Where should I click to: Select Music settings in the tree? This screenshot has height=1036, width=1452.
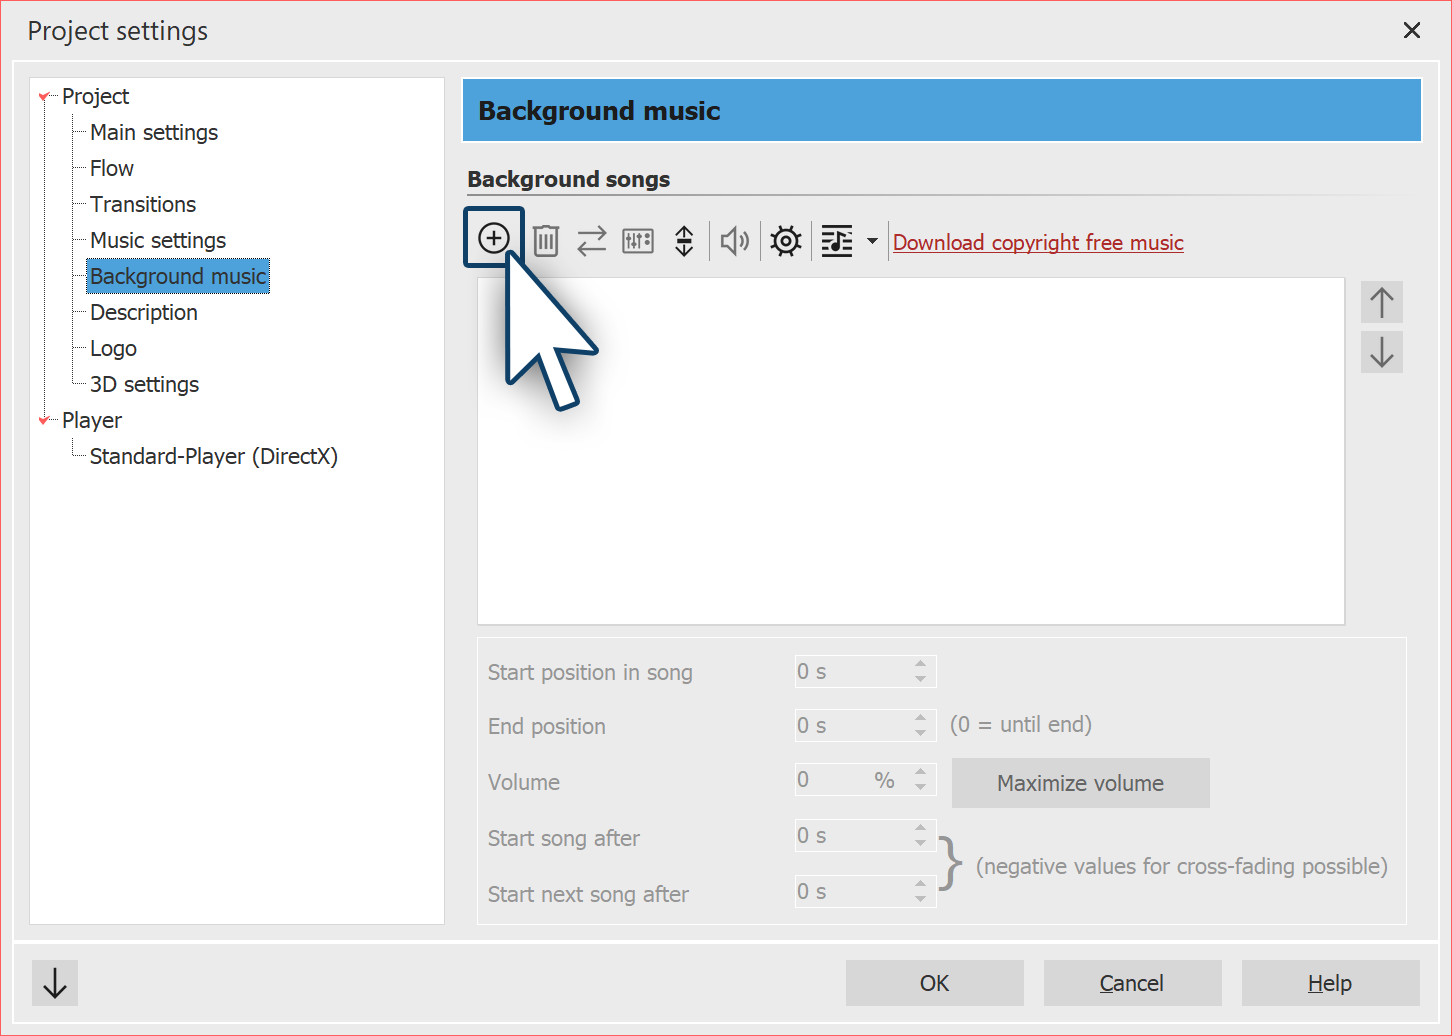pos(158,241)
